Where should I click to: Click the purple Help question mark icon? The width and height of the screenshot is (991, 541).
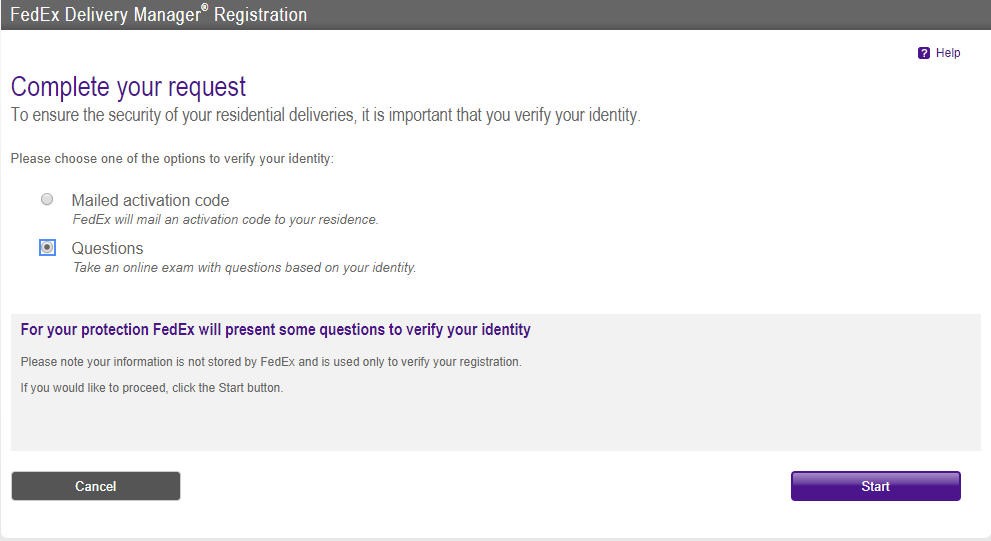pyautogui.click(x=923, y=53)
